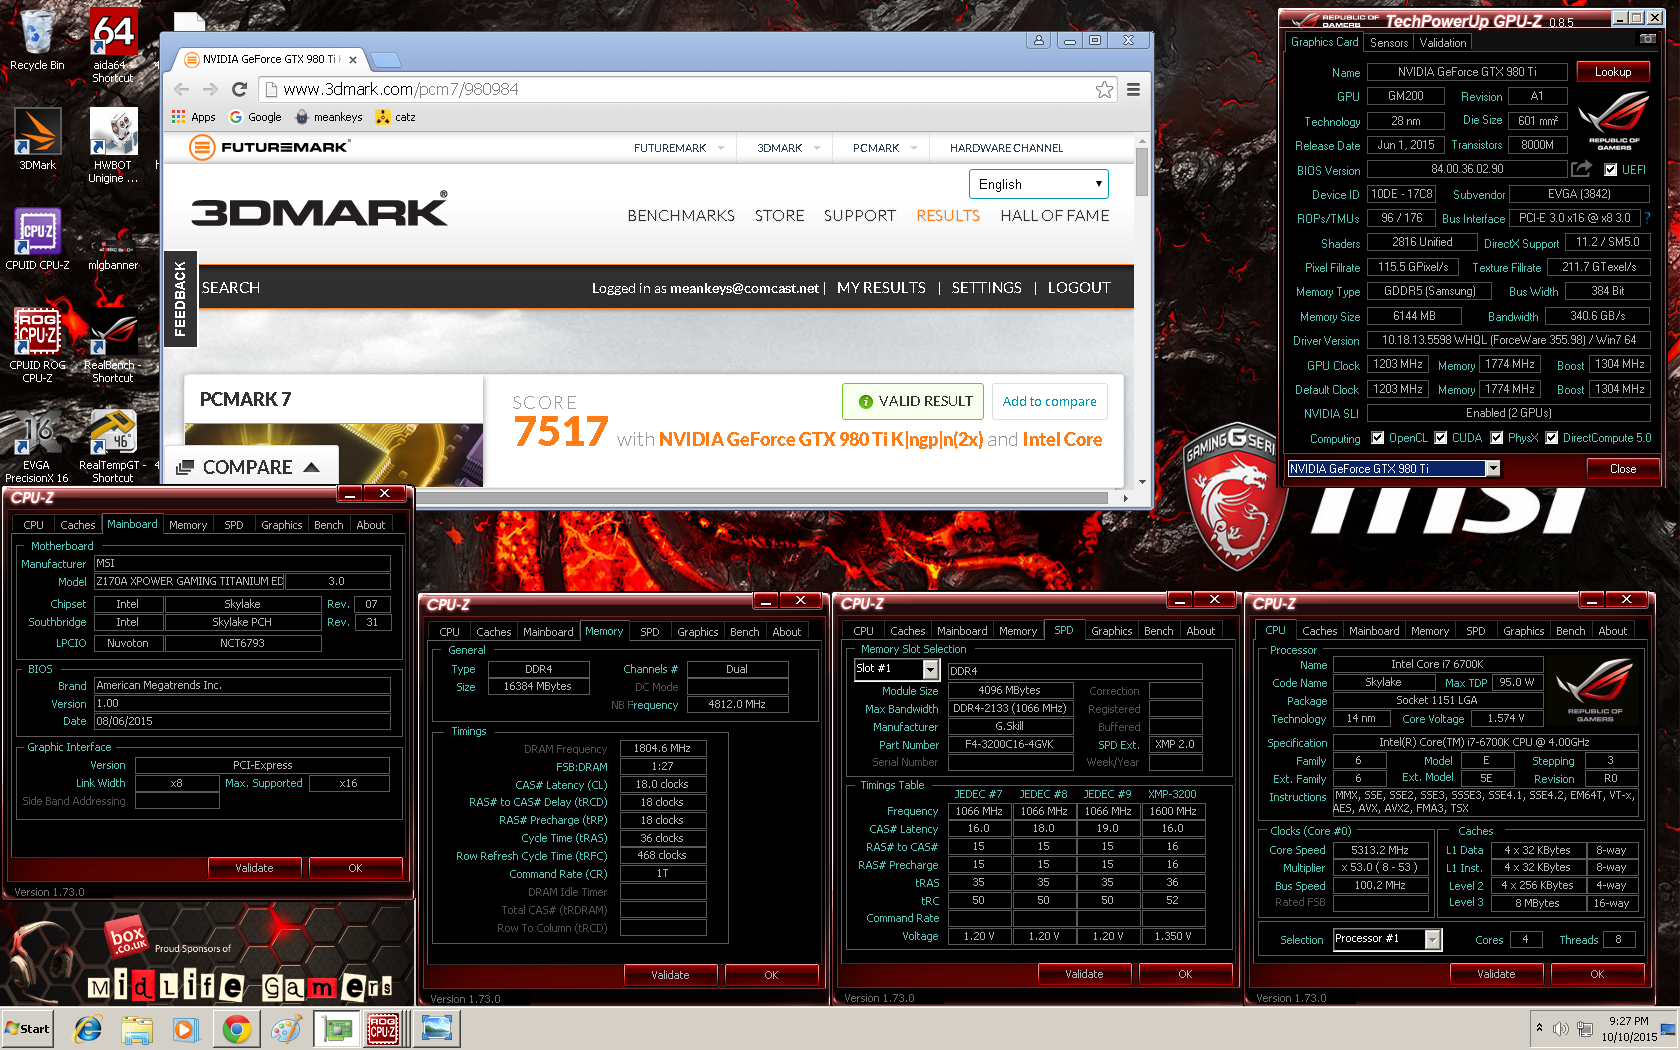Screen dimensions: 1680x1050
Task: Open the Caches tab in Mainboard CPU-Z window
Action: [x=77, y=525]
